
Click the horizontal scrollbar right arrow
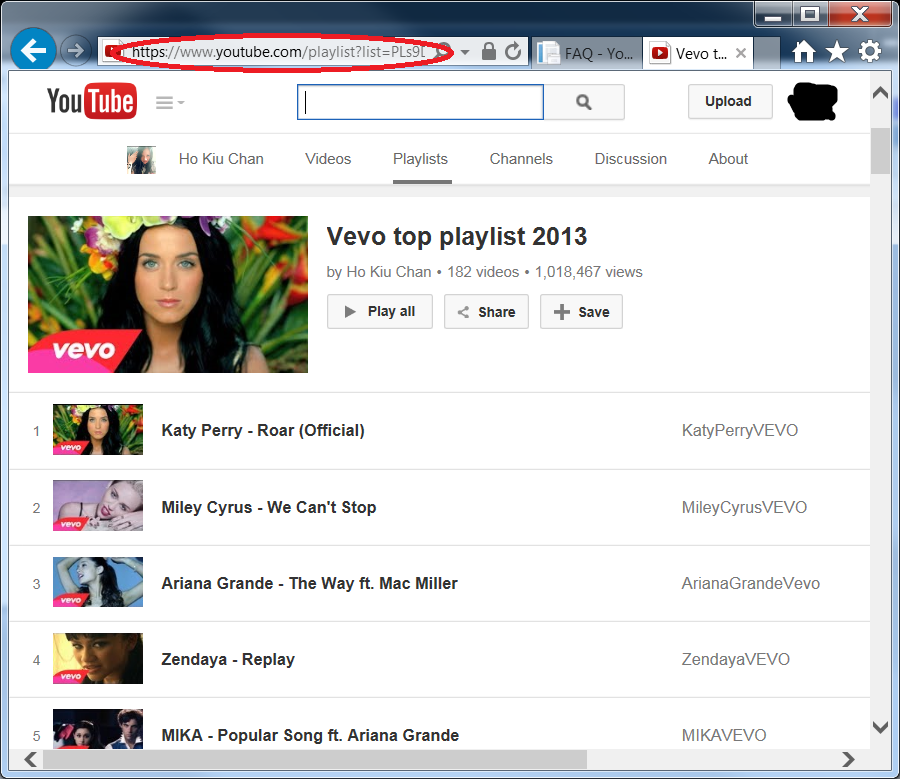(848, 759)
